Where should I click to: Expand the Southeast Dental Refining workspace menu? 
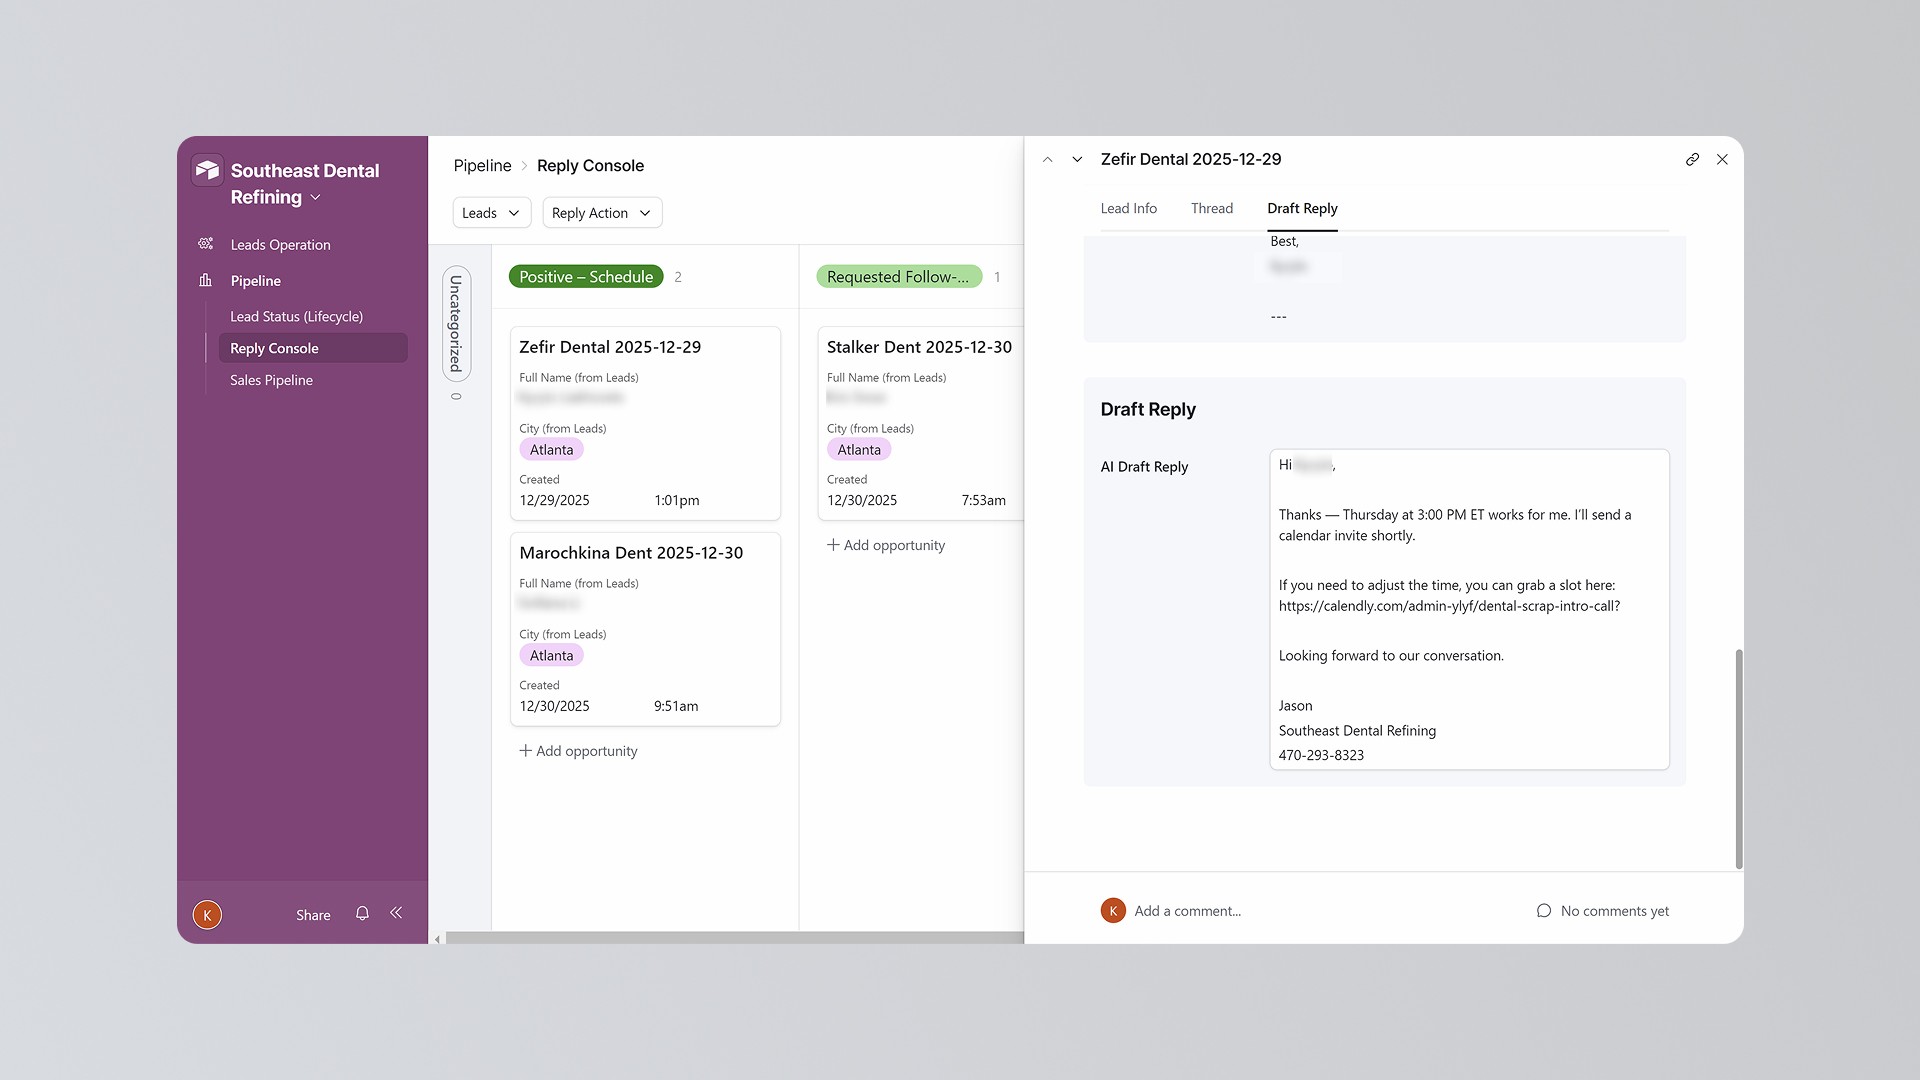(x=315, y=197)
